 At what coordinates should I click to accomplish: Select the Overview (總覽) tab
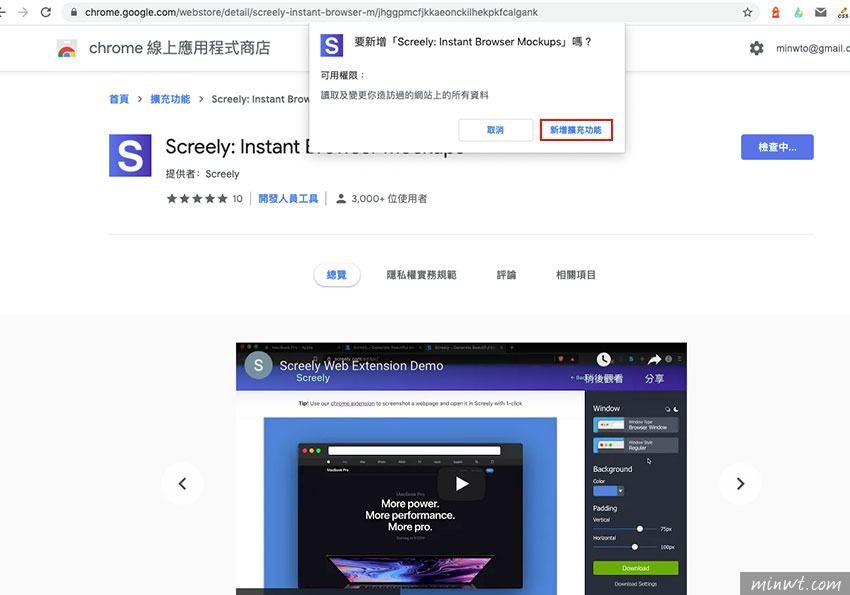point(337,275)
